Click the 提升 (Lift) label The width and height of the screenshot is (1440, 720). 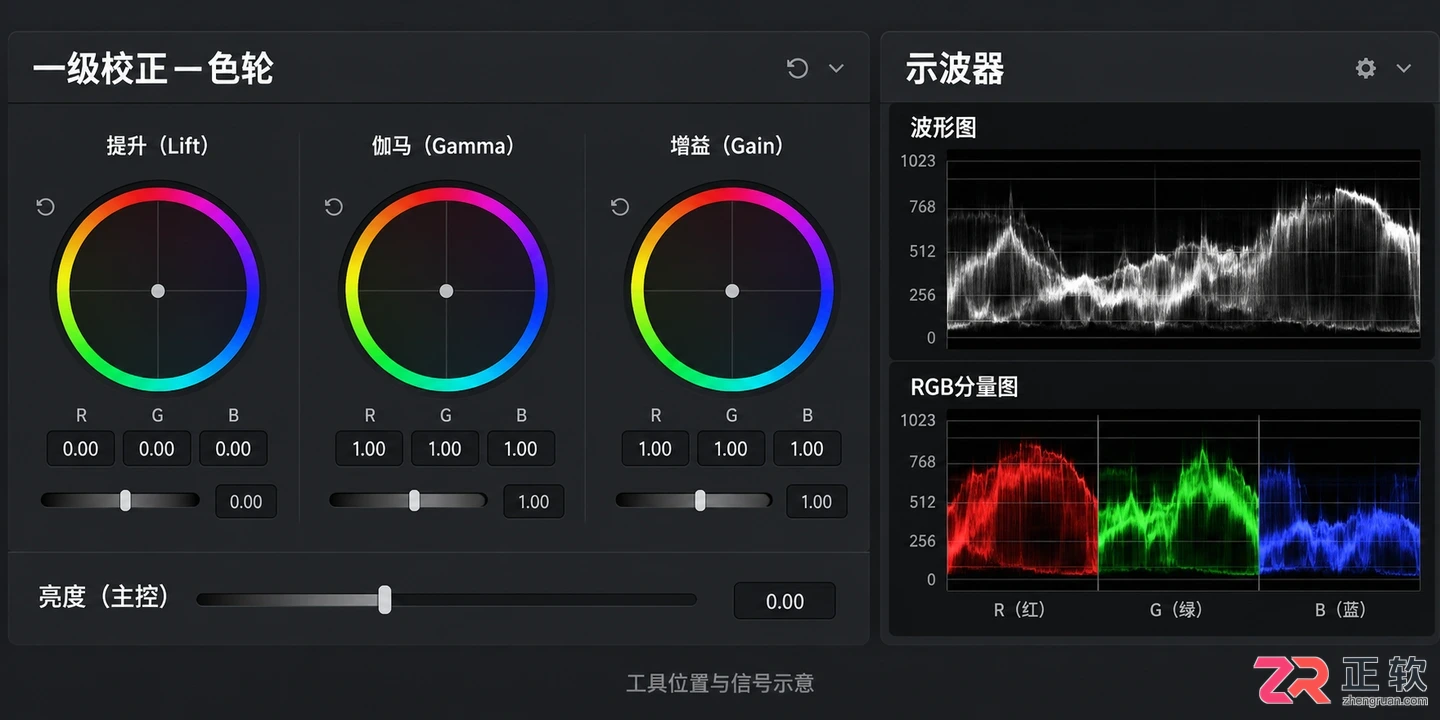tap(158, 146)
